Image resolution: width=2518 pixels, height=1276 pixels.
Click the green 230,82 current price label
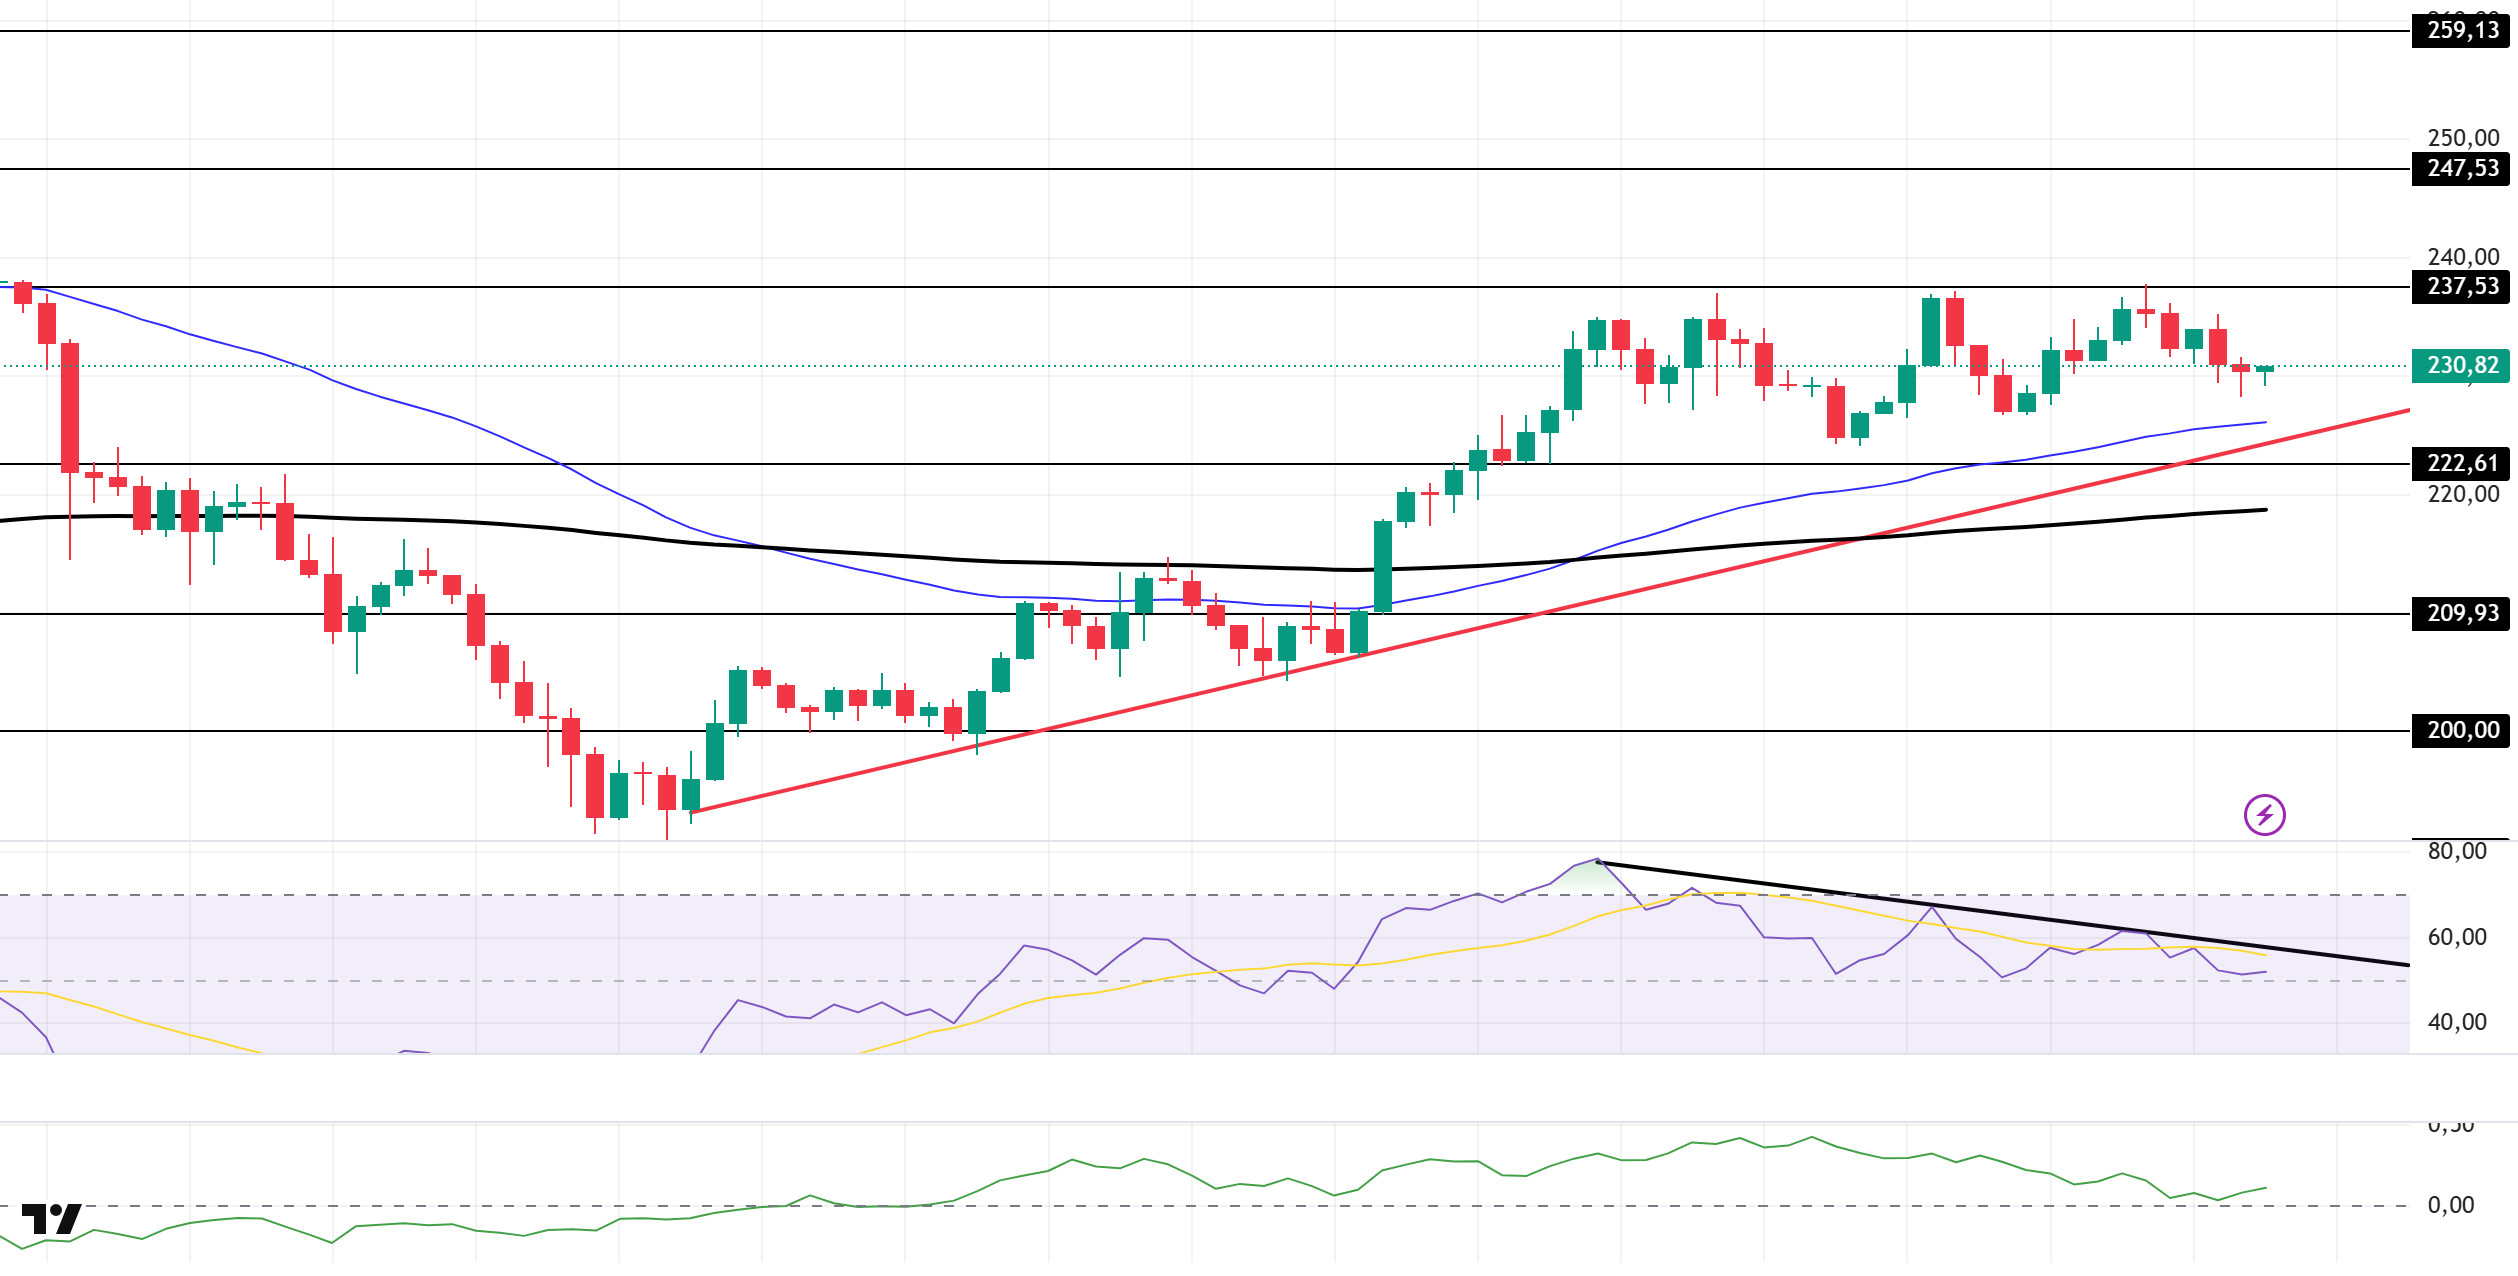(2462, 366)
